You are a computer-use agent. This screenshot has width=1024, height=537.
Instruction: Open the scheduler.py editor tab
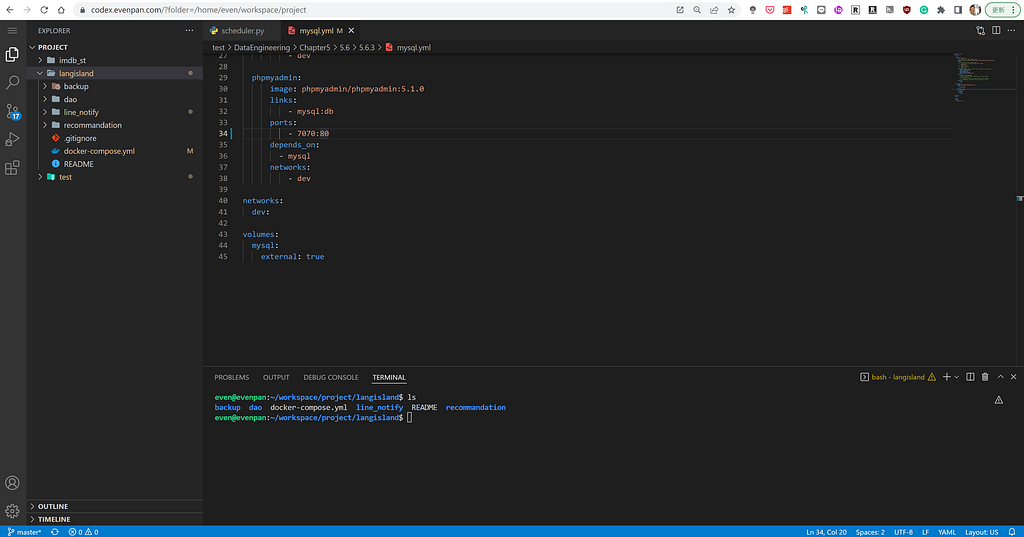coord(242,31)
